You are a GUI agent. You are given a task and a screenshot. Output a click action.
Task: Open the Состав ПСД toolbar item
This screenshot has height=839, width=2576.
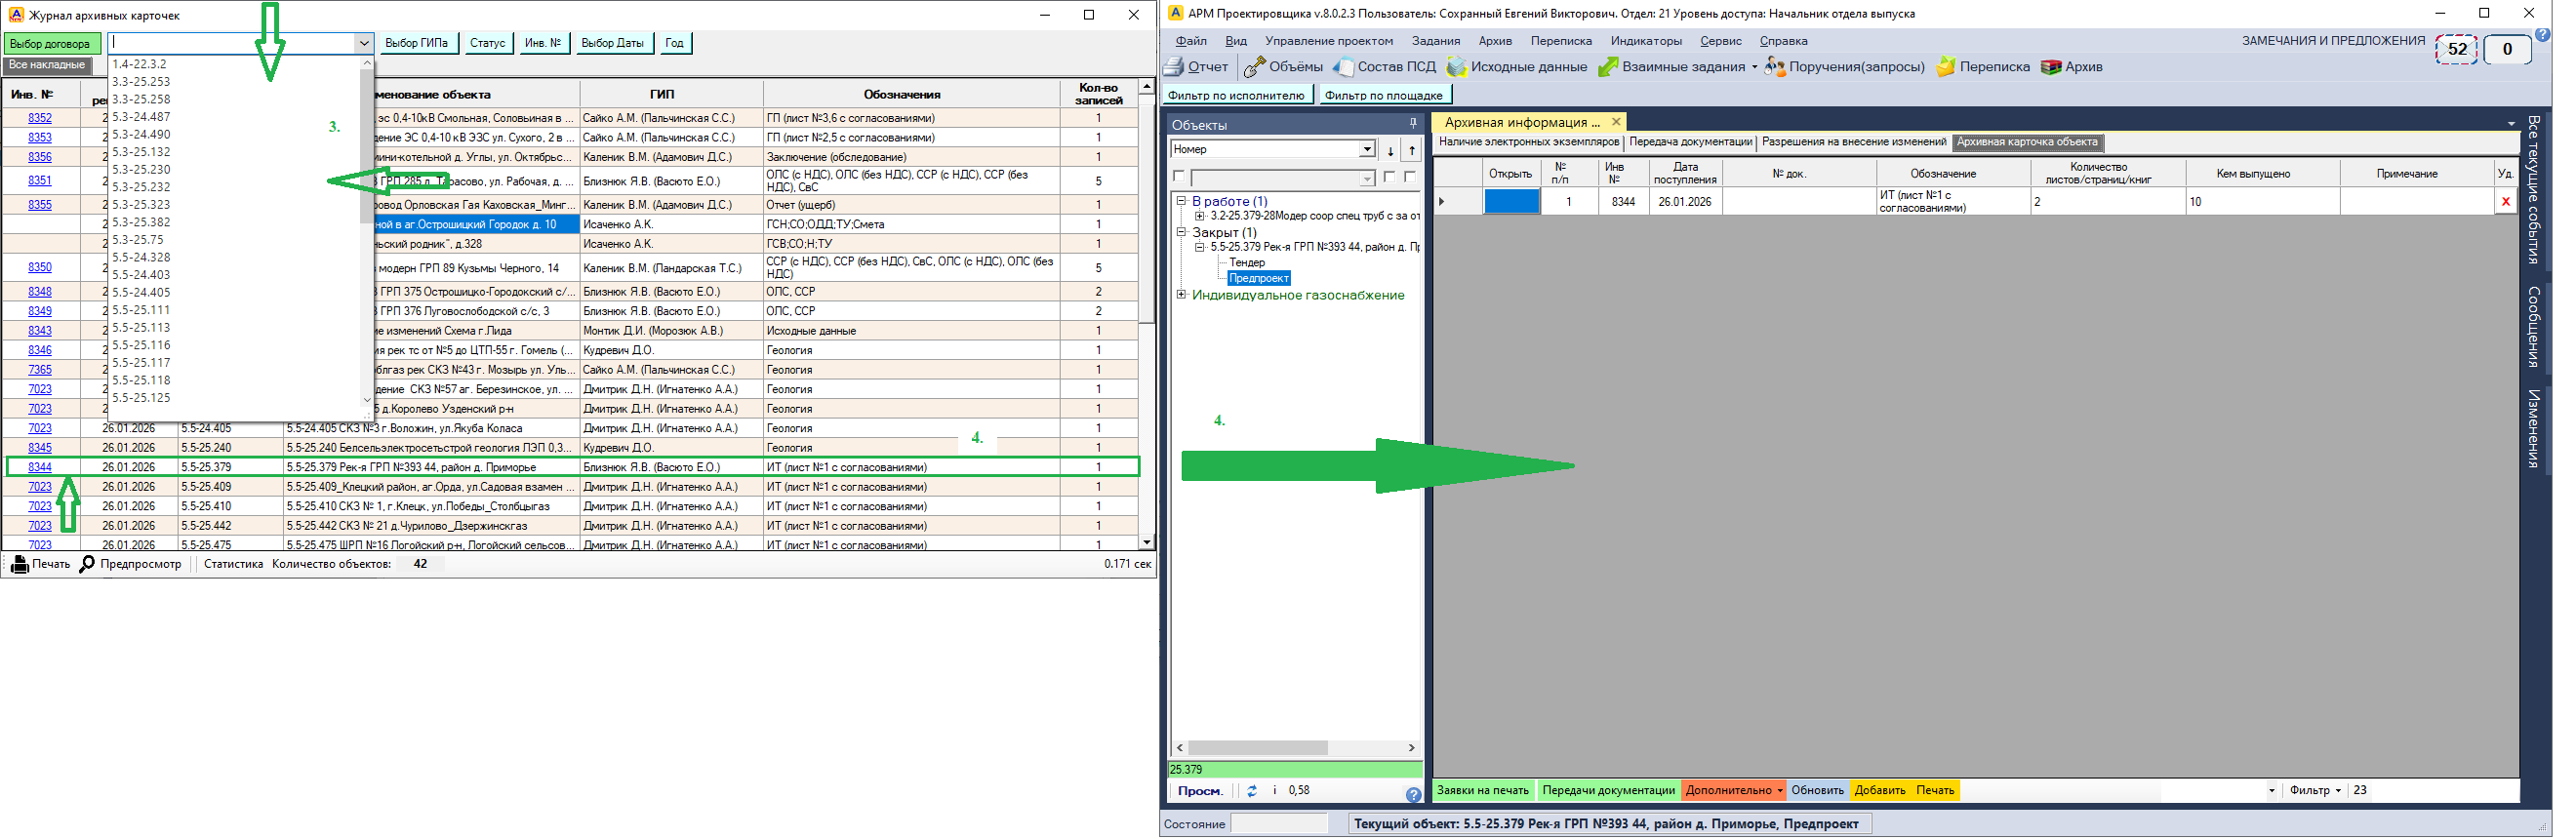tap(1343, 67)
